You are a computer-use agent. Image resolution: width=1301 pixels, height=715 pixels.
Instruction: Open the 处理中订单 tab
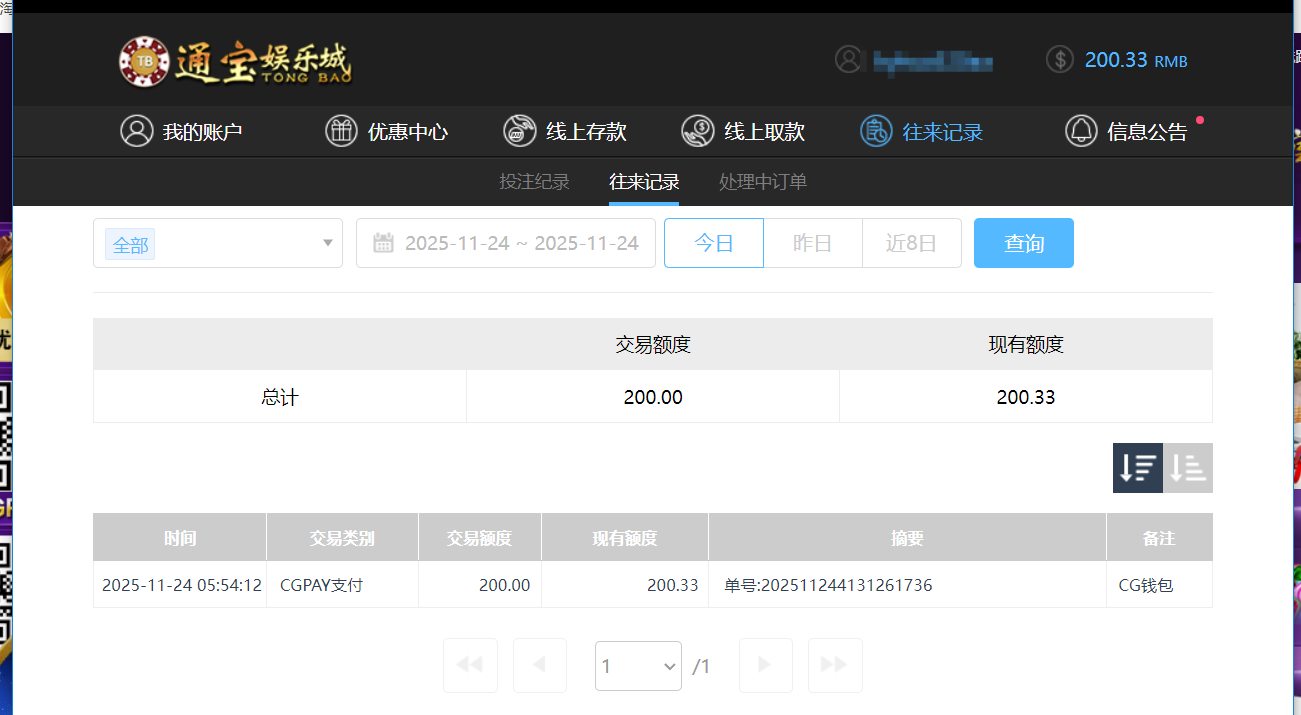(762, 181)
